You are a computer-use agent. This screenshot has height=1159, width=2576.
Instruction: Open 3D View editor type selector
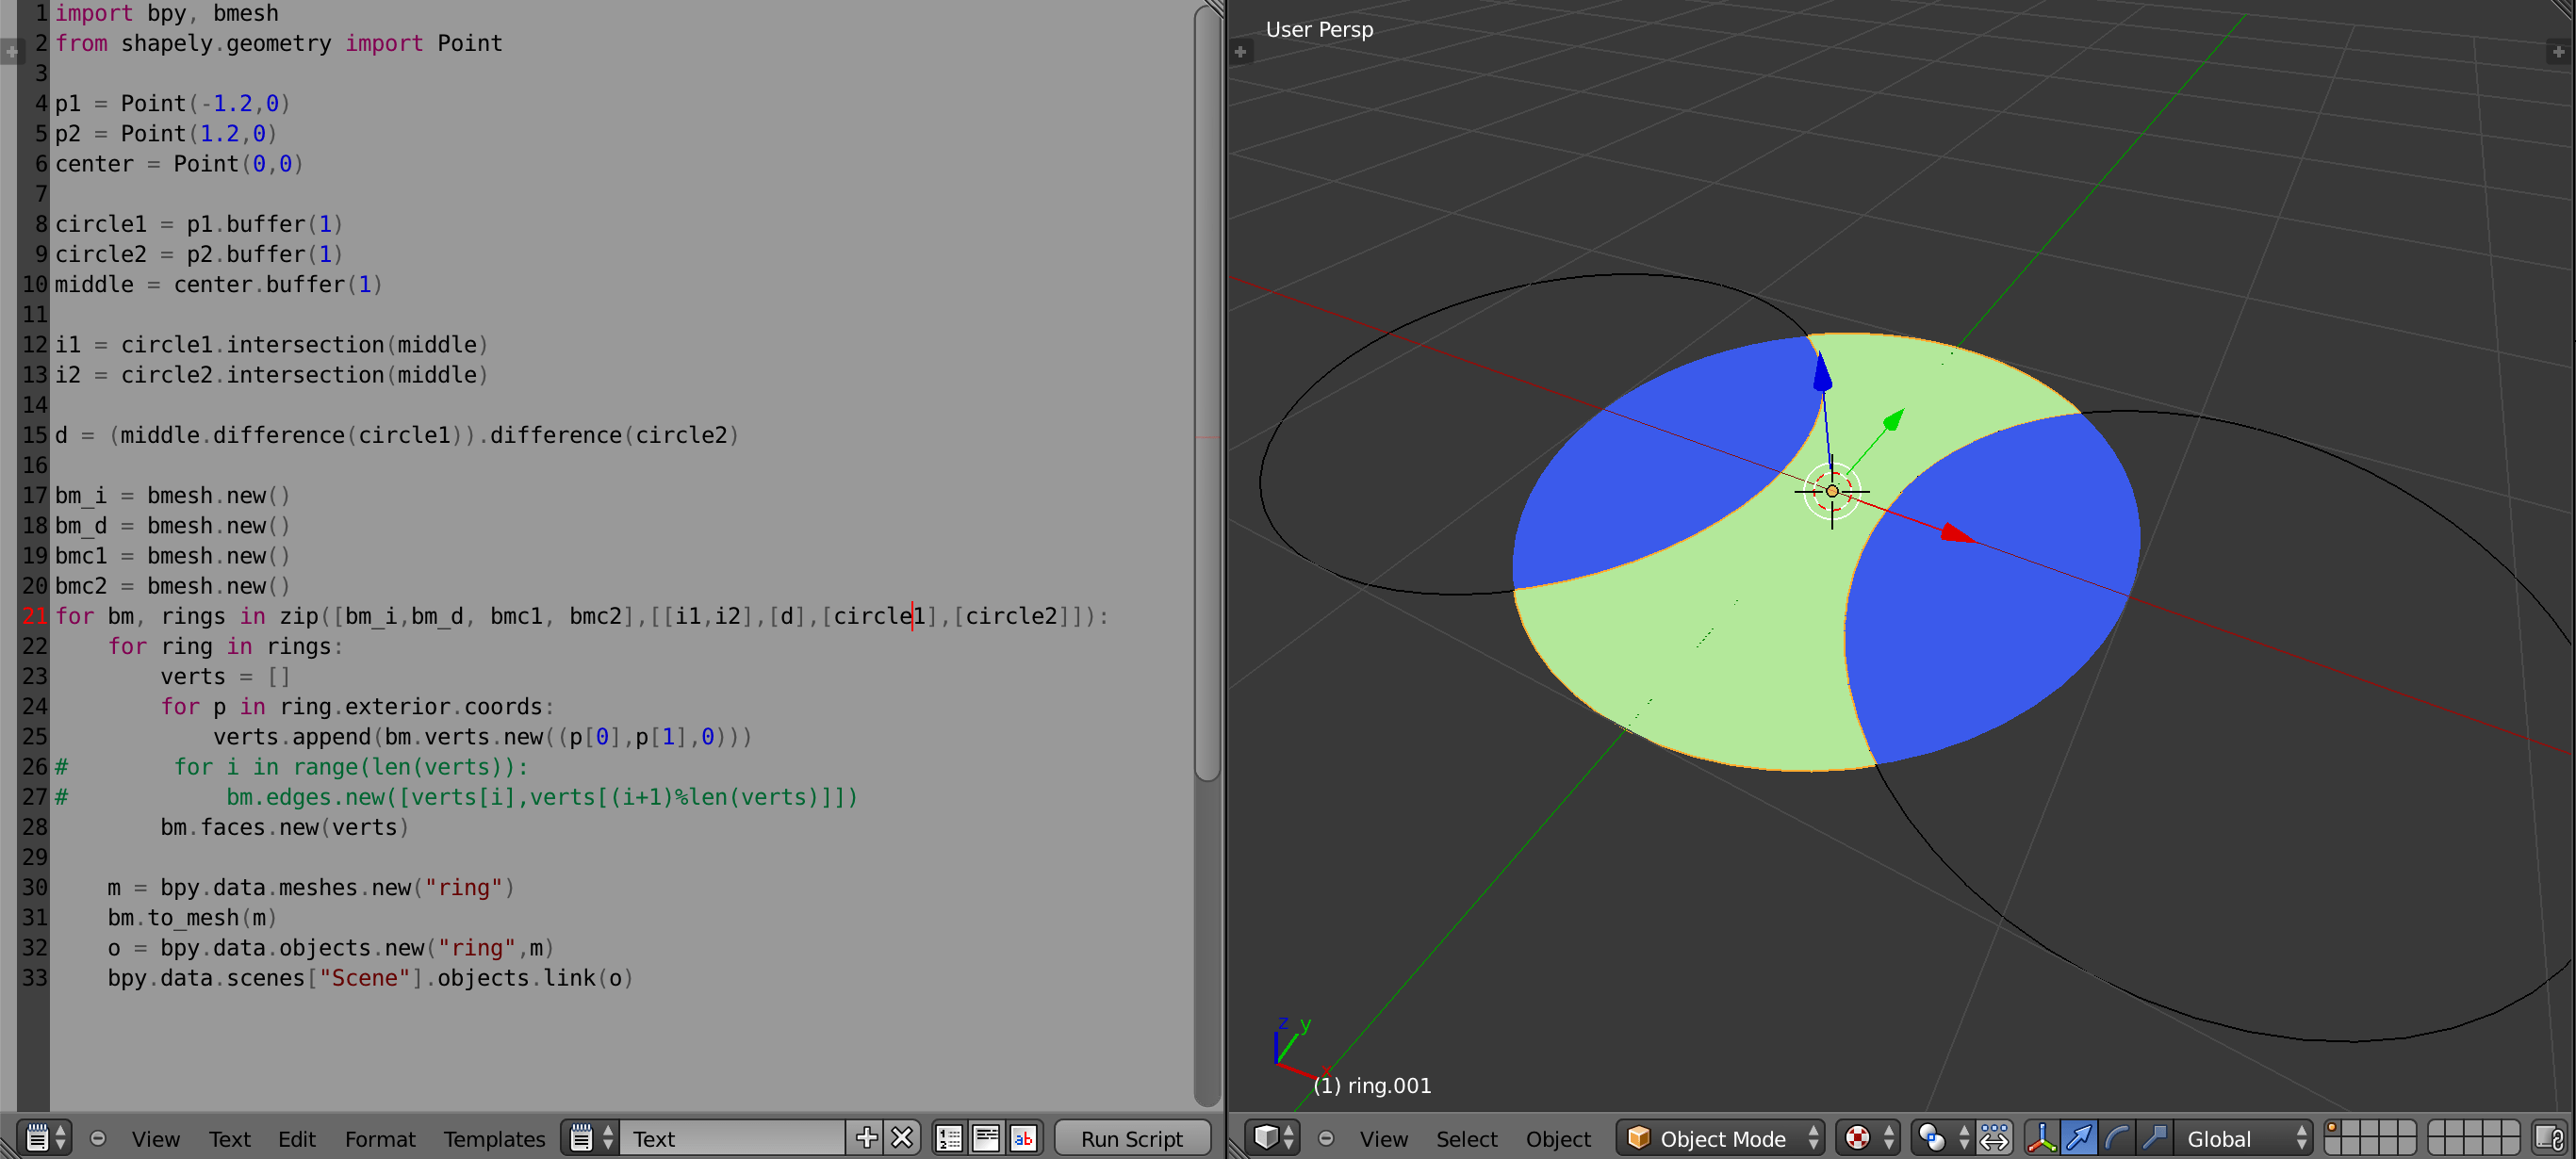pyautogui.click(x=1273, y=1138)
